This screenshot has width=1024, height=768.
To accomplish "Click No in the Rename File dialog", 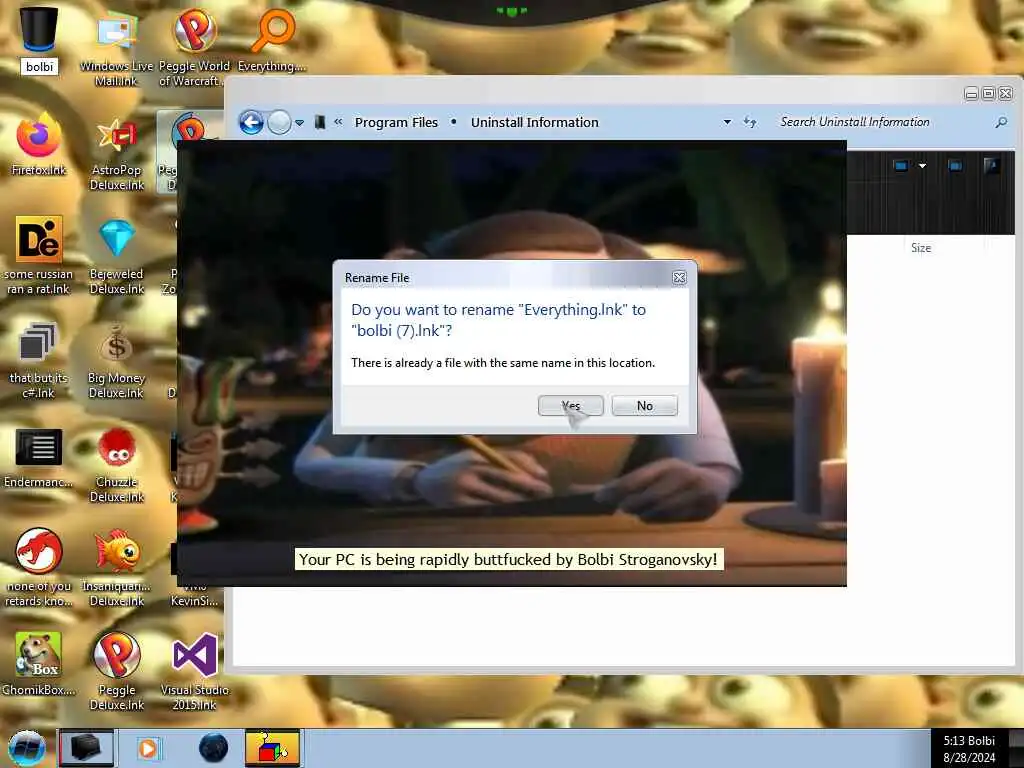I will pyautogui.click(x=645, y=406).
